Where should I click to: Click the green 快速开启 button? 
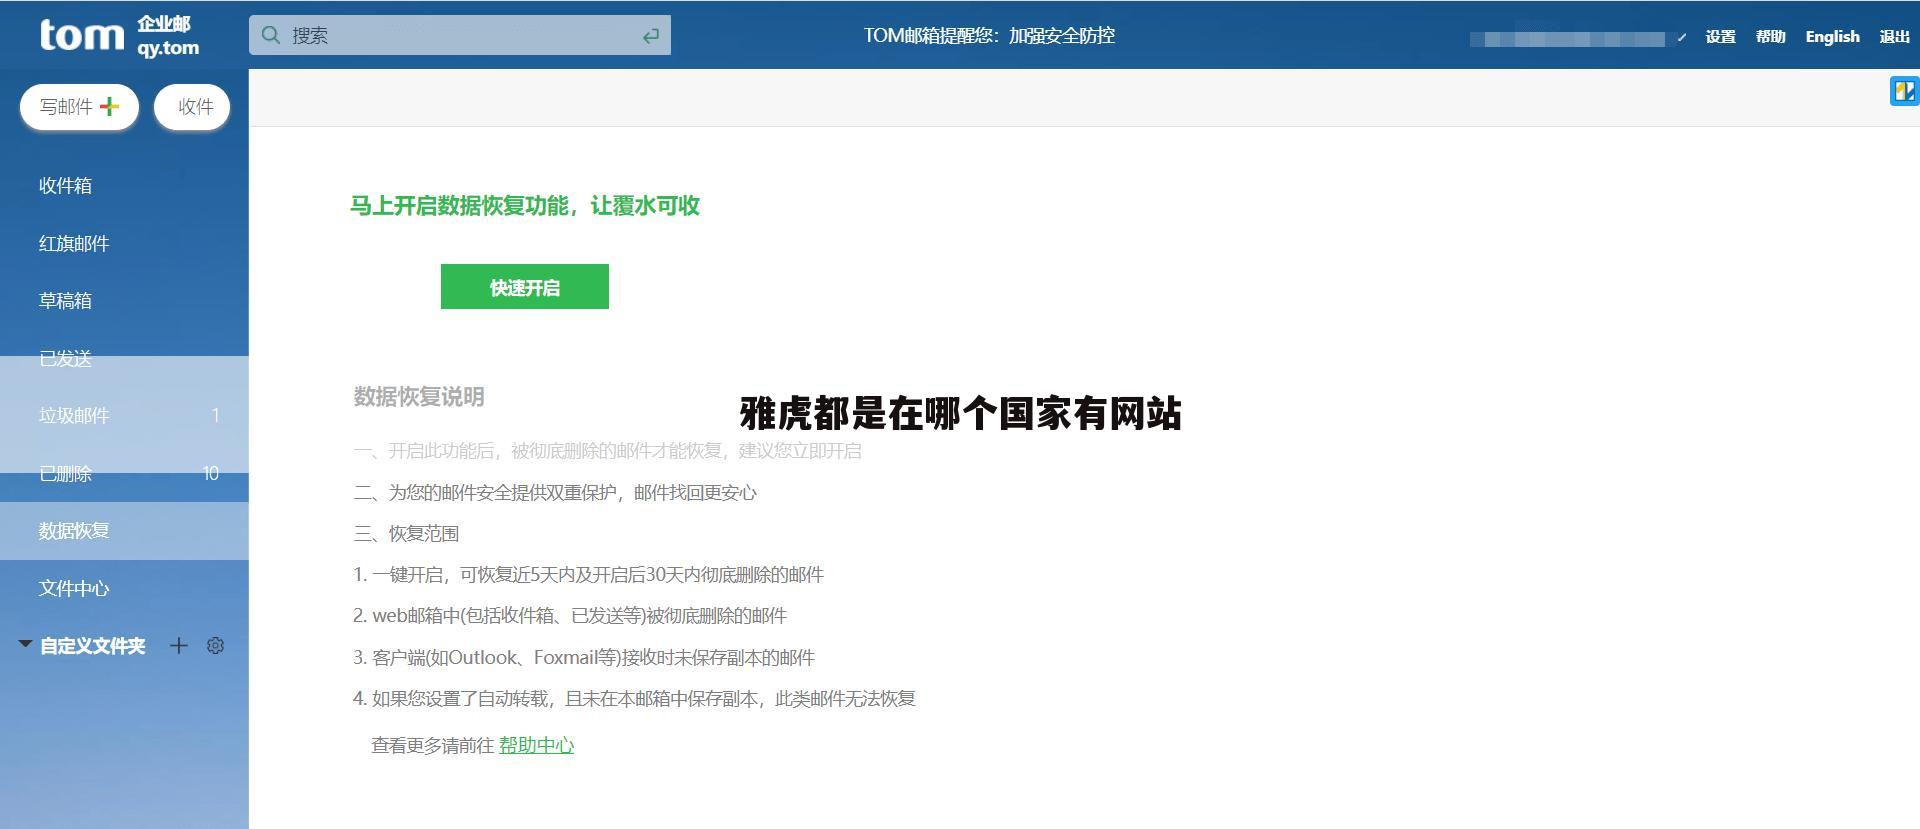tap(524, 286)
